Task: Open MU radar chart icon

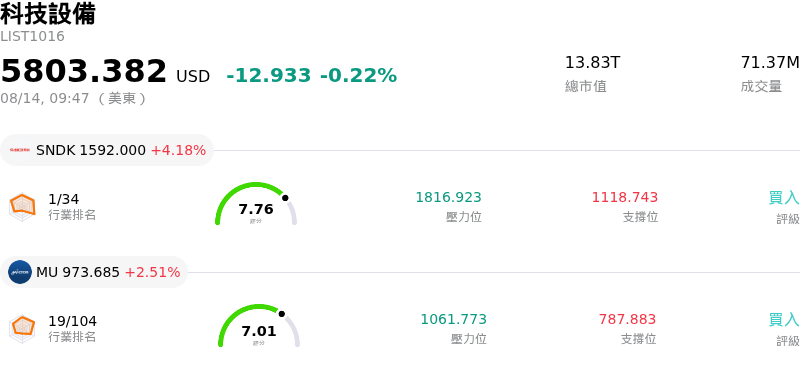Action: [x=22, y=329]
